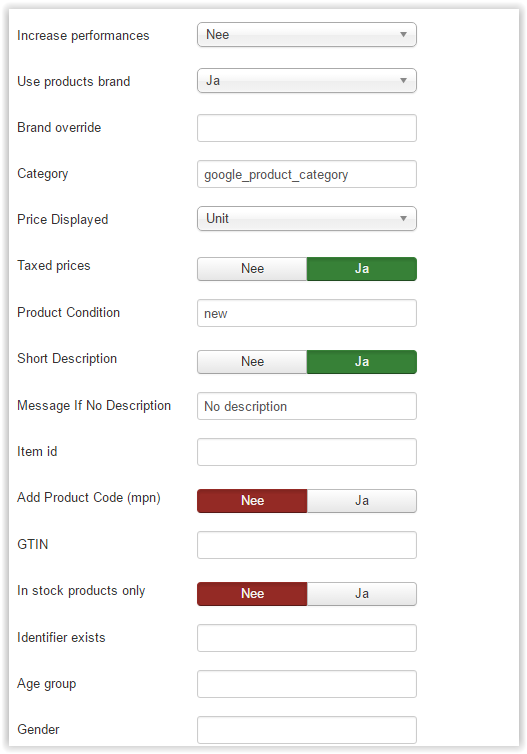Viewport: 527px width, 754px height.
Task: Click into the GTIN text field
Action: coord(307,545)
